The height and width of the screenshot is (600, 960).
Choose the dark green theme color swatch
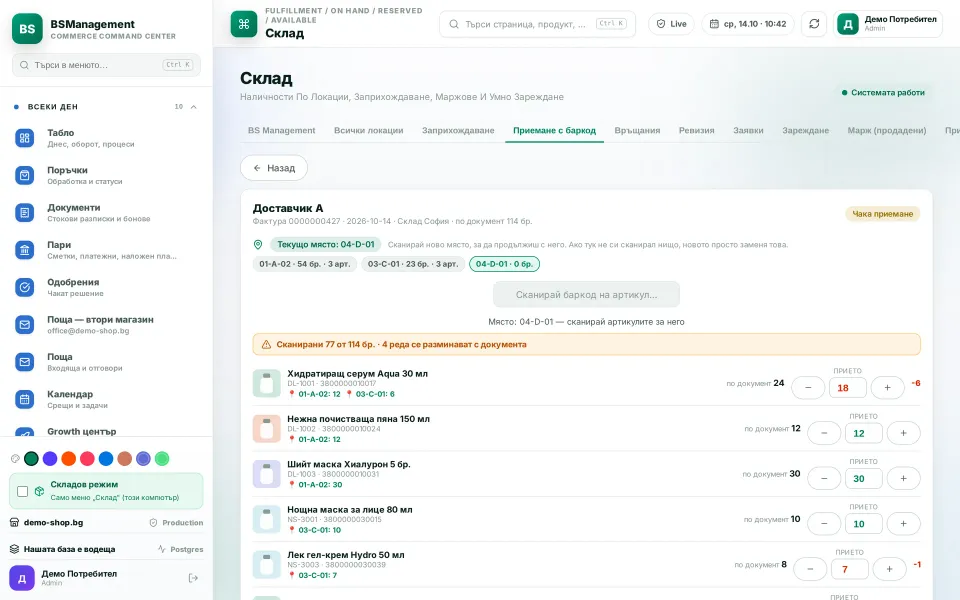coord(31,459)
